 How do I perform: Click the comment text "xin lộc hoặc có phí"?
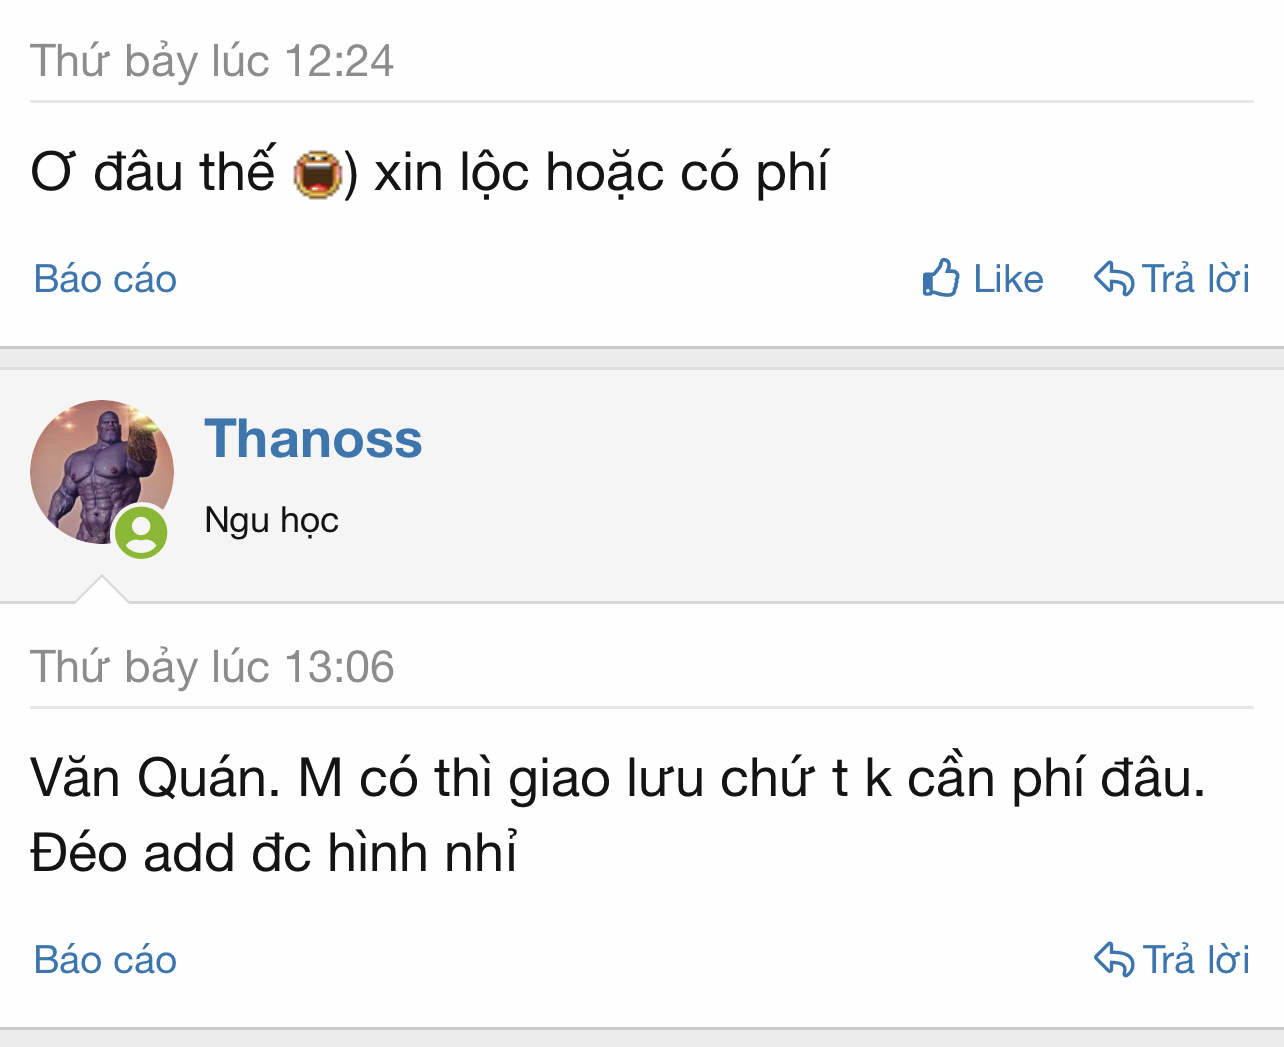click(600, 173)
